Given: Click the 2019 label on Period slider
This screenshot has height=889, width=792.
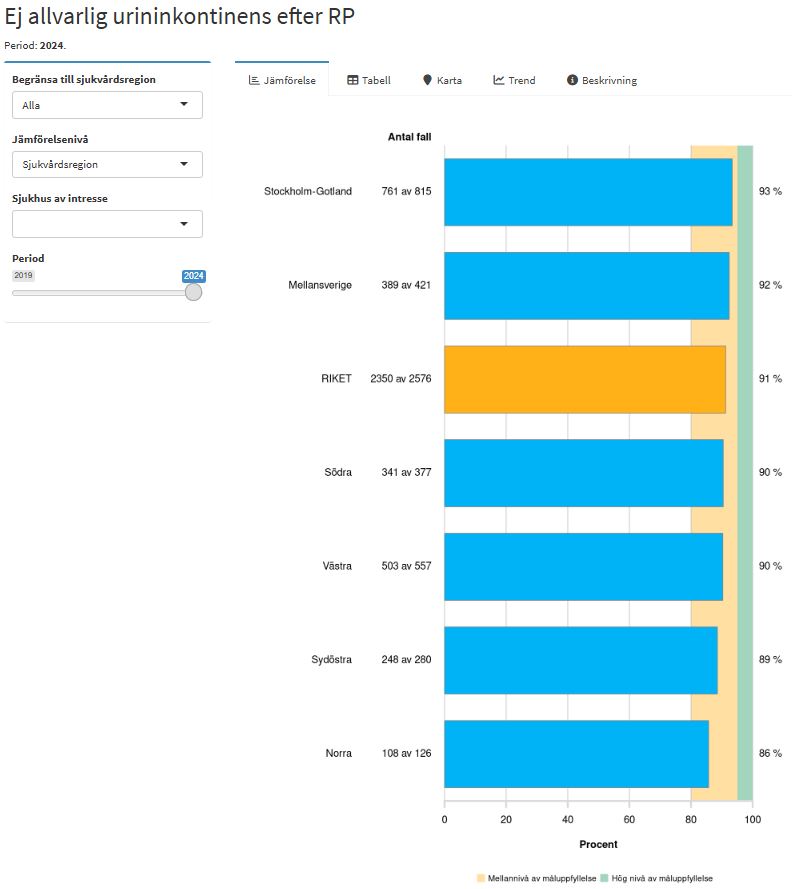Looking at the screenshot, I should pos(23,275).
